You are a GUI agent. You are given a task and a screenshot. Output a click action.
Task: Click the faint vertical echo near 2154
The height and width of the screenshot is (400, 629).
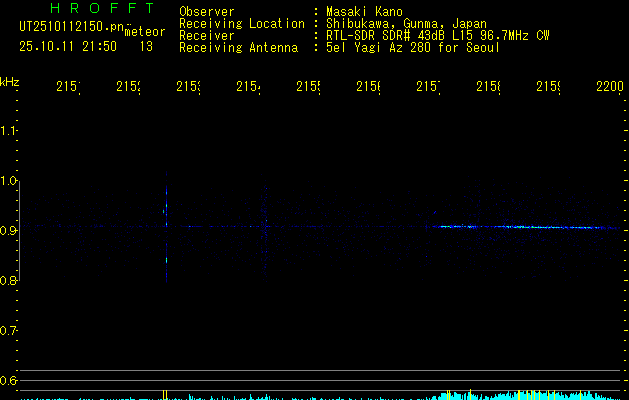(x=265, y=229)
